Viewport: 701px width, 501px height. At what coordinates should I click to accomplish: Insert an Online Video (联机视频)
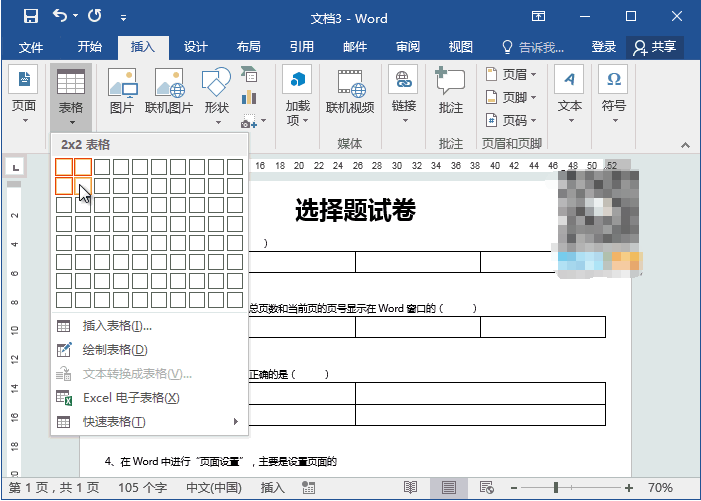[x=350, y=92]
